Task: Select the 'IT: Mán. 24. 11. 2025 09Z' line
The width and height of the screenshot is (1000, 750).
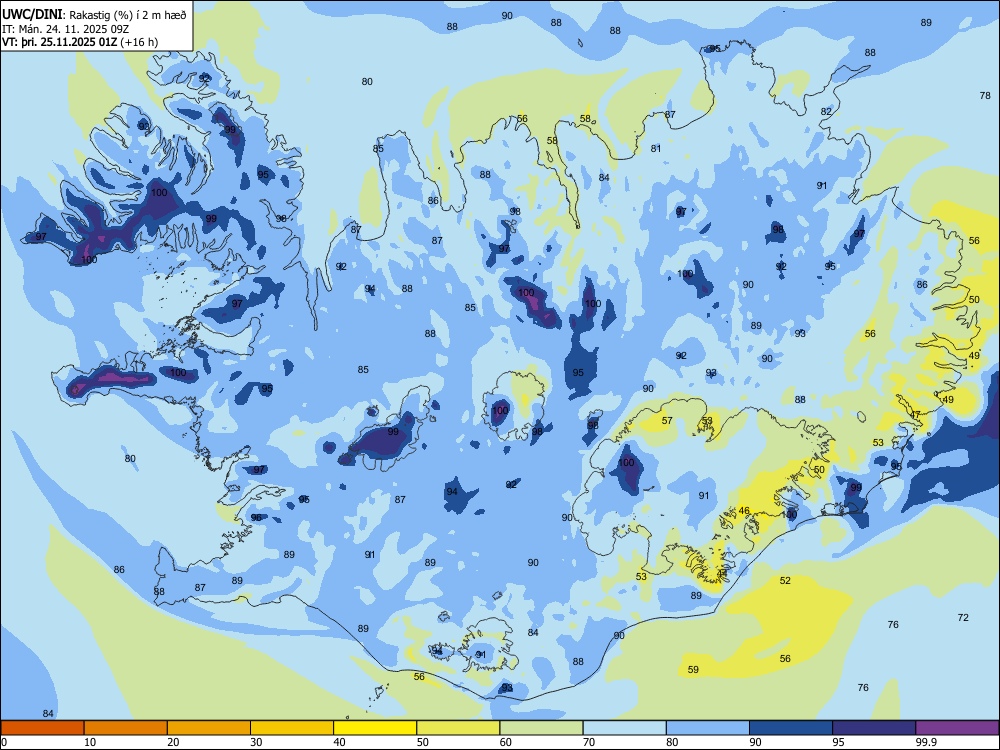Action: (66, 29)
